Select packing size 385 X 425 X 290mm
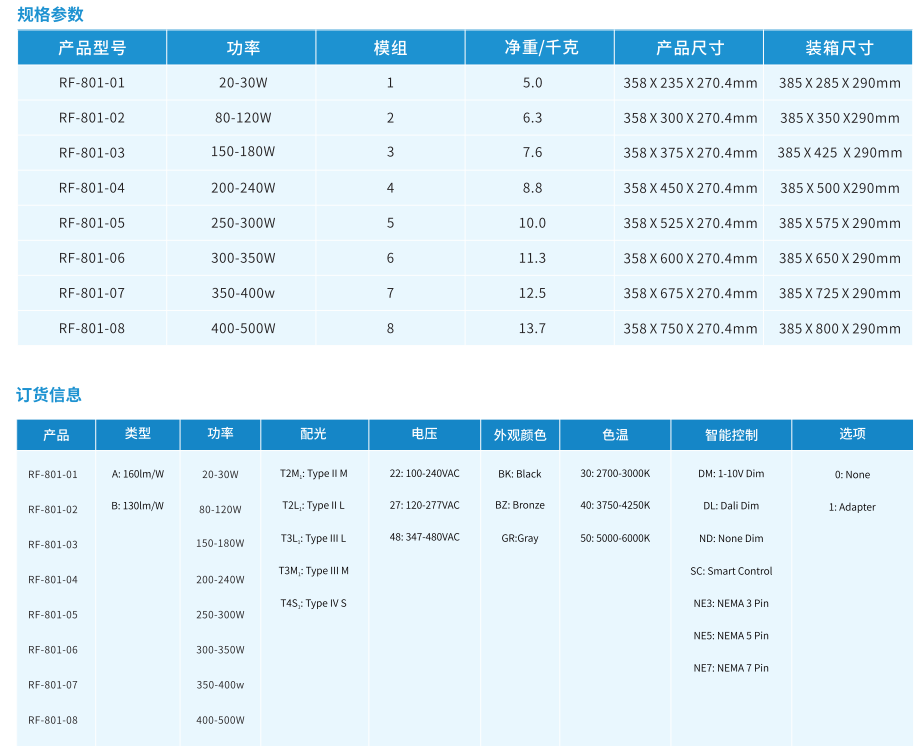Image resolution: width=924 pixels, height=746 pixels. pyautogui.click(x=840, y=153)
